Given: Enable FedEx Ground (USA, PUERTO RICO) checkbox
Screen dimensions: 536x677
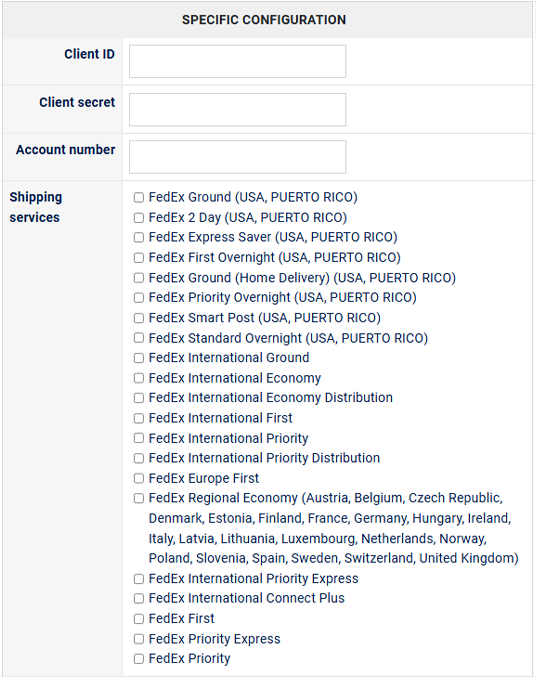Looking at the screenshot, I should click(x=139, y=198).
